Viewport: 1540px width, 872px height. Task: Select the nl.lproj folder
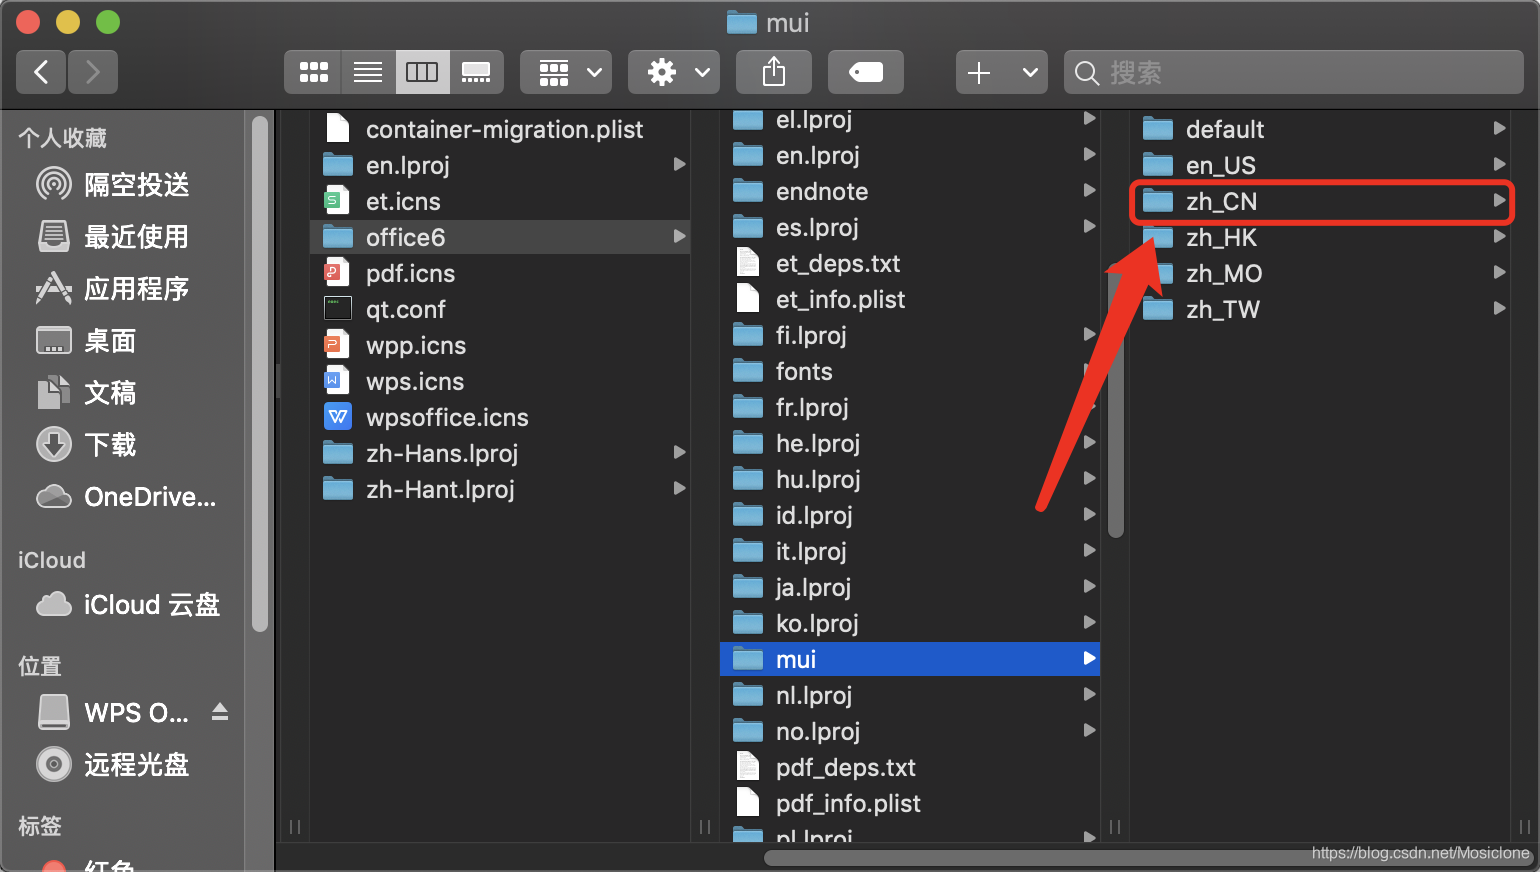click(910, 695)
